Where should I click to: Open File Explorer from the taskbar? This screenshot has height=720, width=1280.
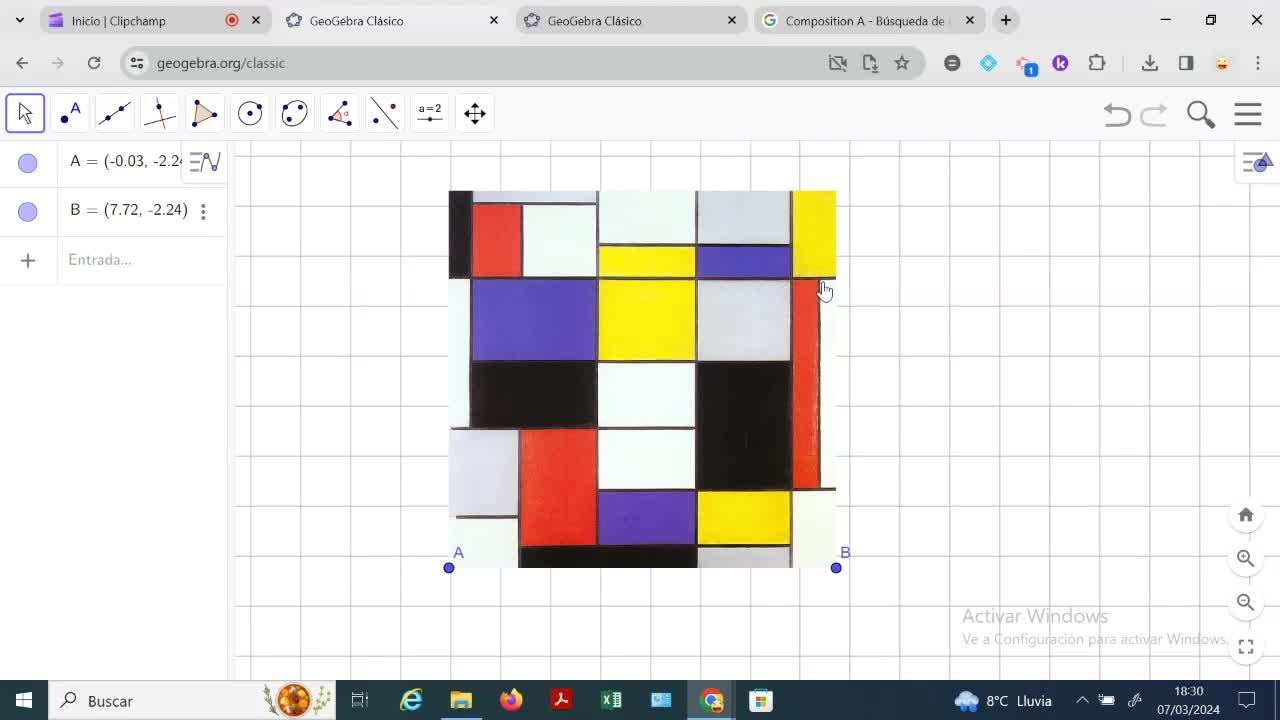461,700
